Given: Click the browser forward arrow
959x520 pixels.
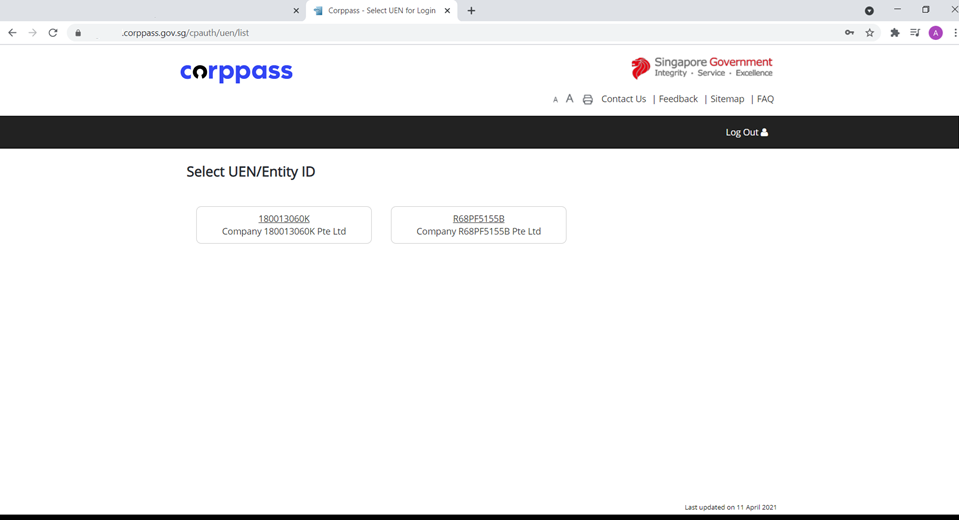Looking at the screenshot, I should (x=32, y=33).
